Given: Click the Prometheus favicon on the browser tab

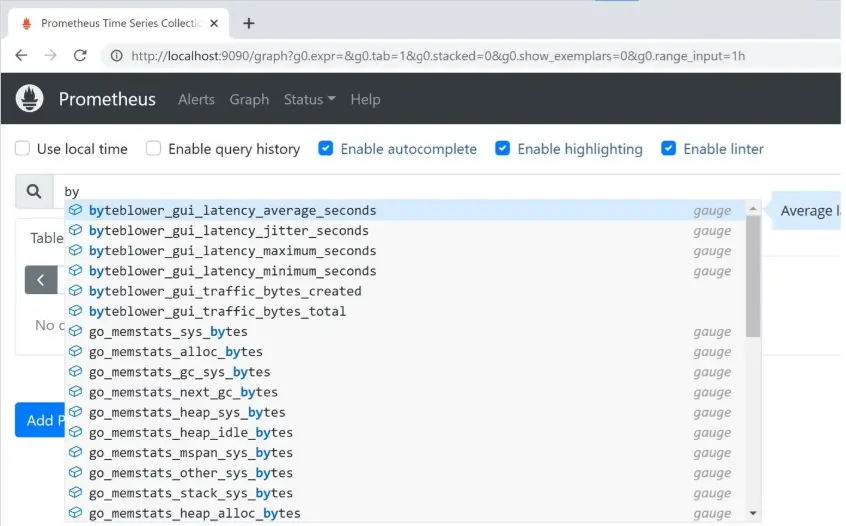Looking at the screenshot, I should pyautogui.click(x=26, y=23).
